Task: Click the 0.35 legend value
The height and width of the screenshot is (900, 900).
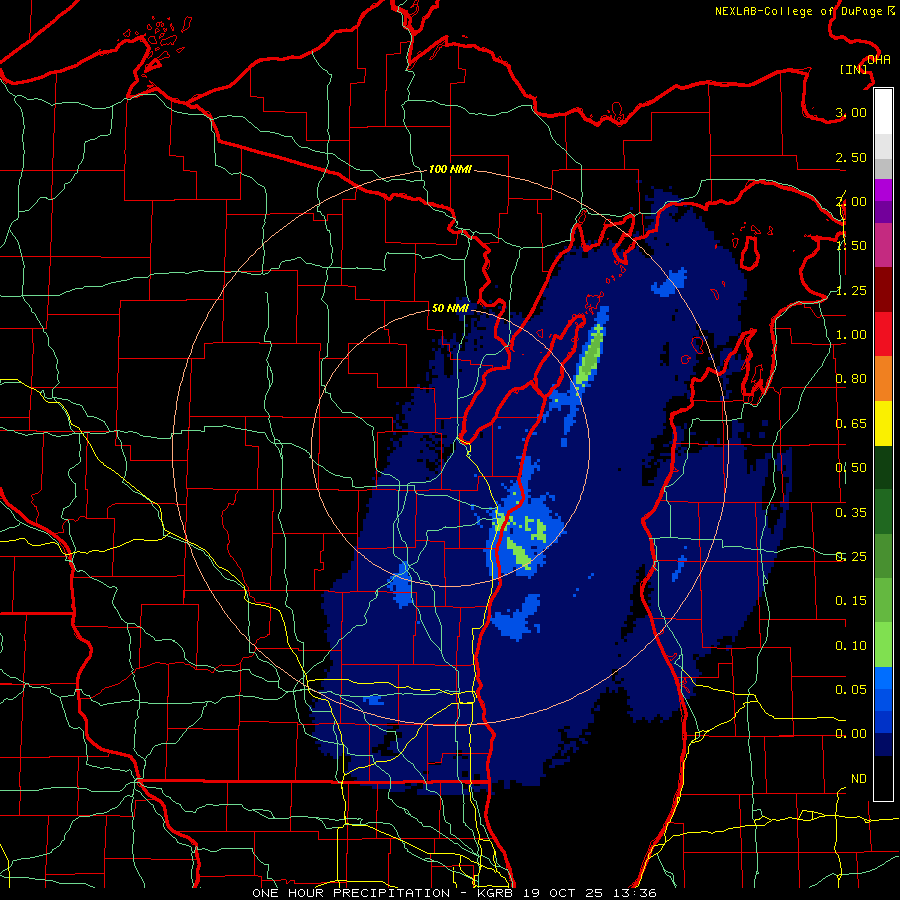Action: coord(851,513)
